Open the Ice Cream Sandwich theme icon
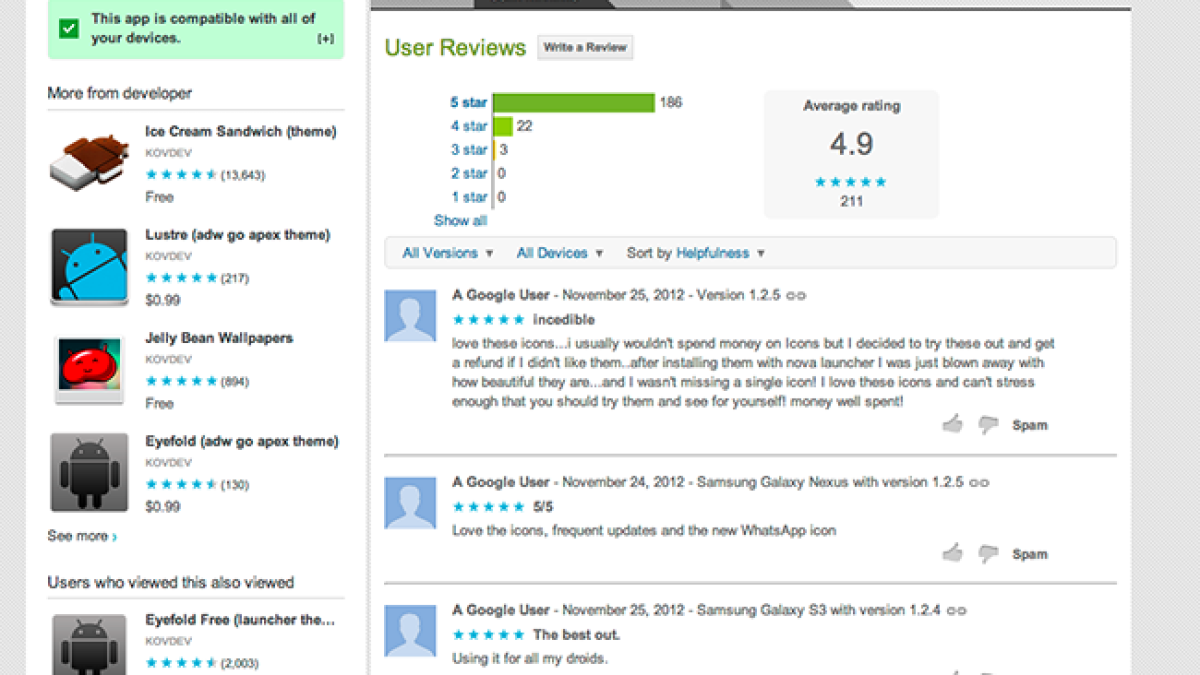Screen dimensions: 1200x675 coord(89,164)
